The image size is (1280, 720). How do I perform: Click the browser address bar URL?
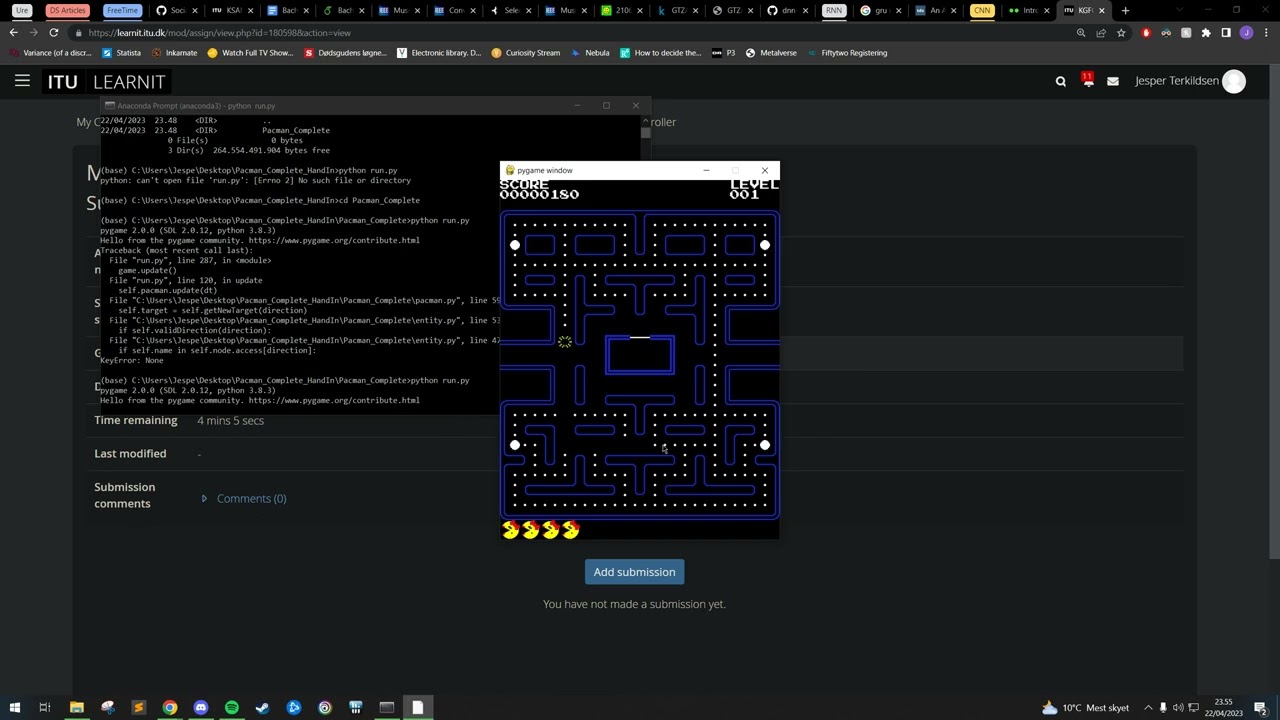pyautogui.click(x=219, y=33)
